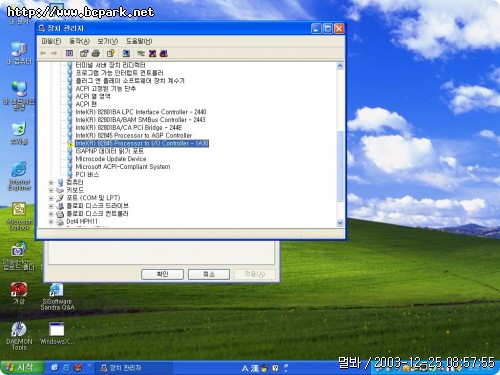Open the Recycle Bin desktop icon
The width and height of the screenshot is (500, 375).
pyautogui.click(x=19, y=133)
